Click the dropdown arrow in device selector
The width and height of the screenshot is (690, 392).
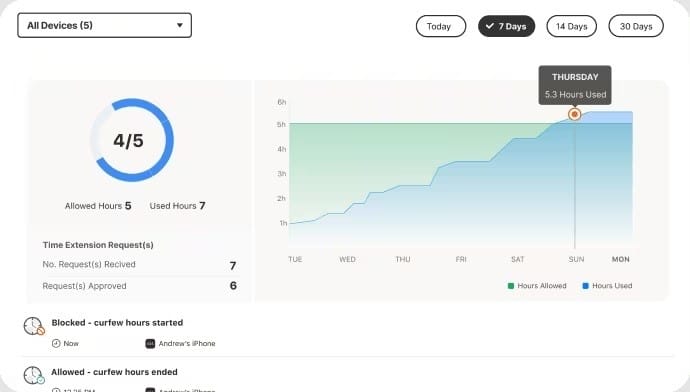pyautogui.click(x=180, y=25)
